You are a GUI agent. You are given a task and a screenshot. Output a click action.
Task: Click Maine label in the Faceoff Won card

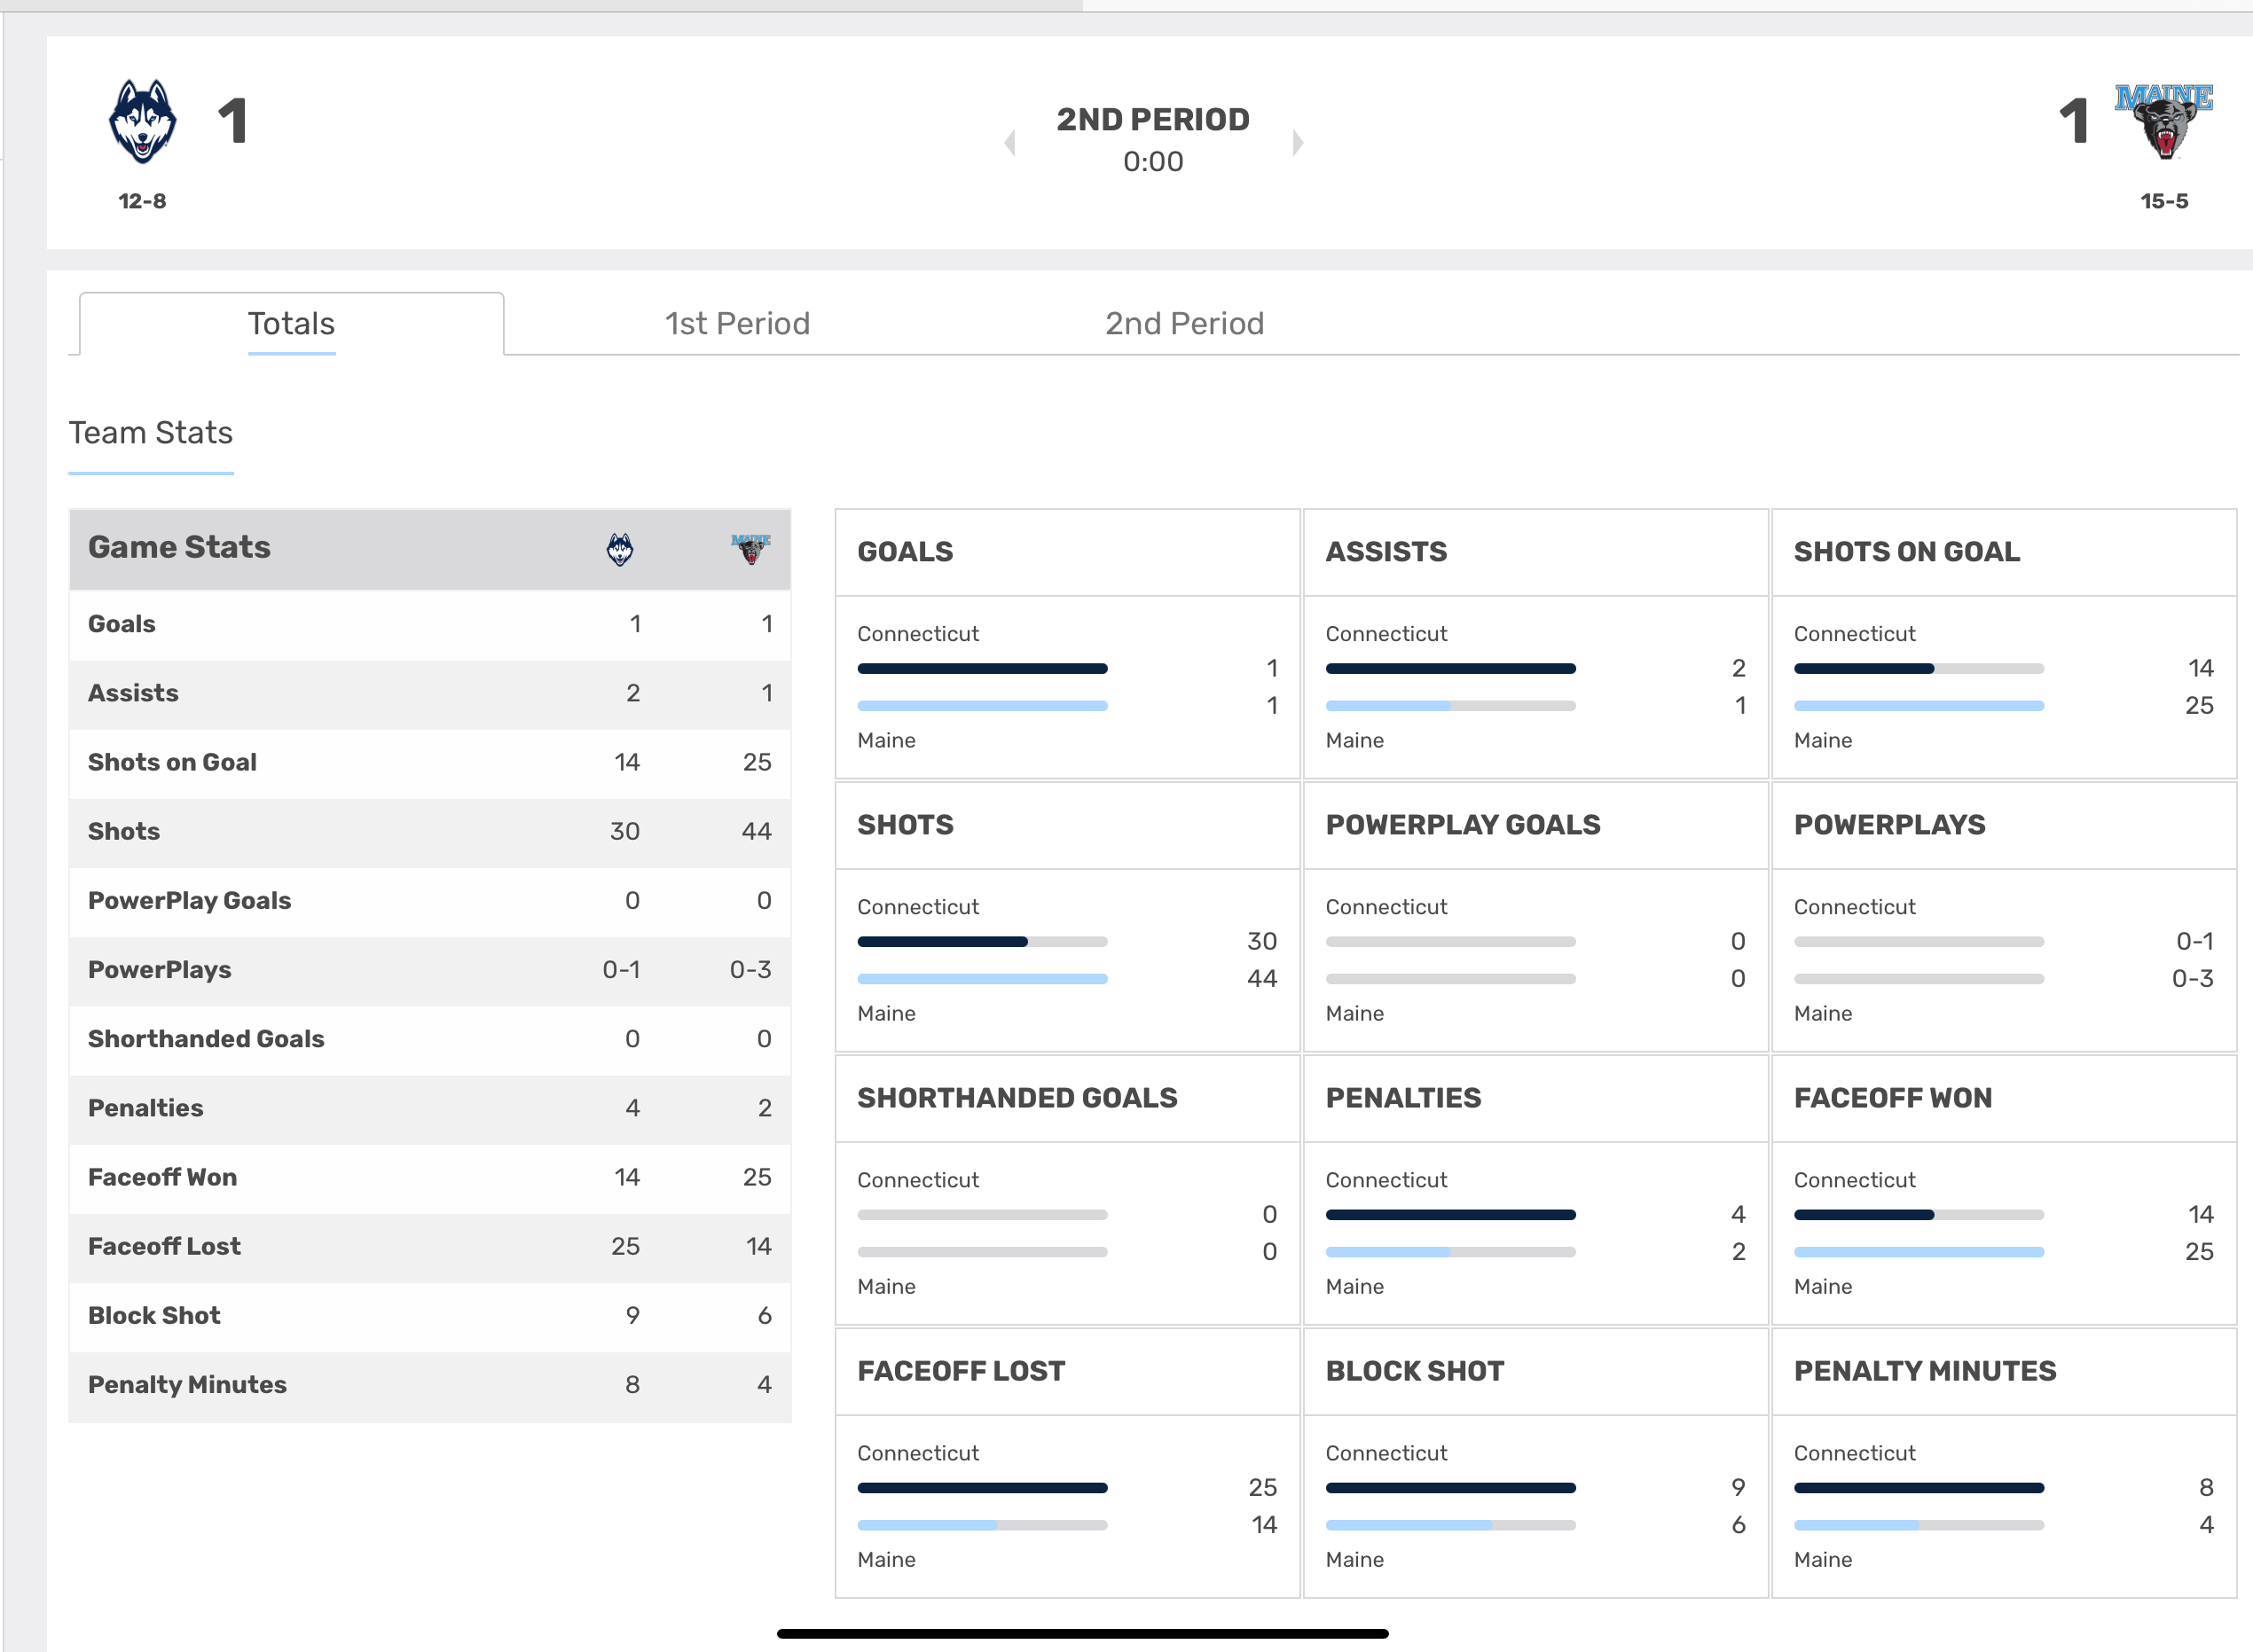point(1822,1287)
